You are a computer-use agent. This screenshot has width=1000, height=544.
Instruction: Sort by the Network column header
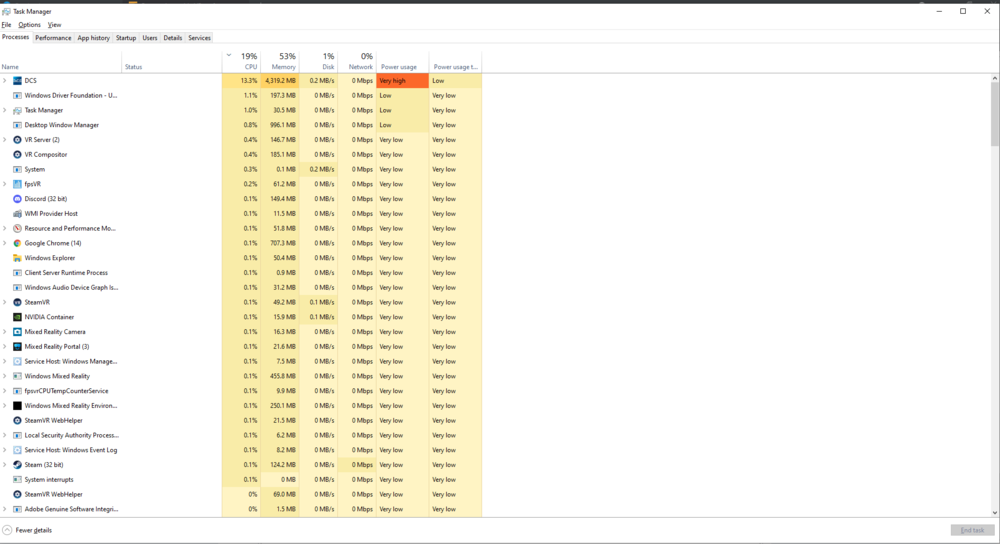(x=357, y=61)
